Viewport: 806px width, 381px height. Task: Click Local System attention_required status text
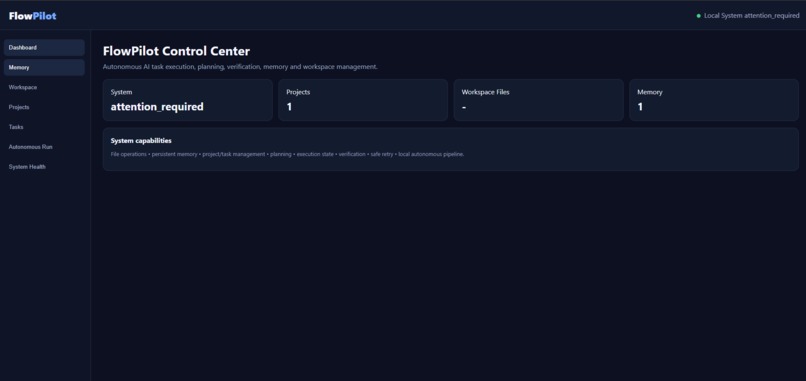[x=752, y=16]
